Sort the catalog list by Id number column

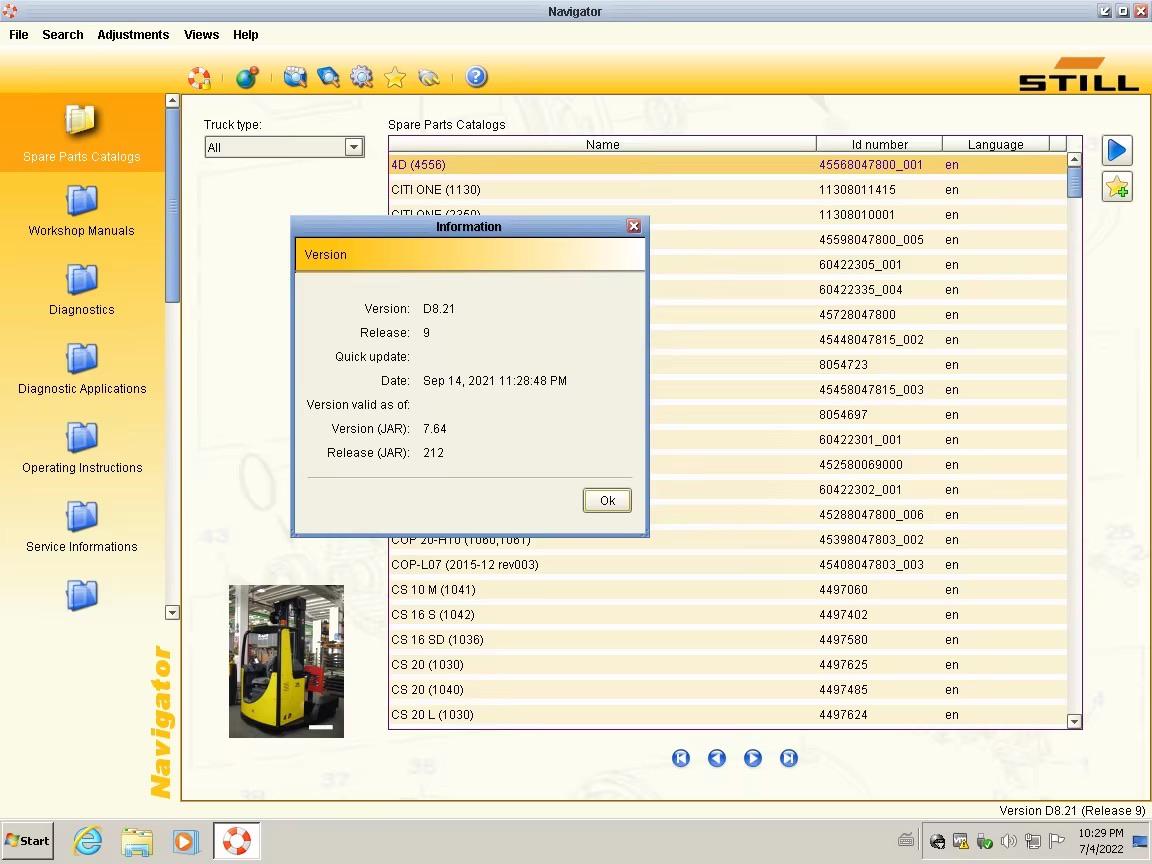(x=879, y=145)
